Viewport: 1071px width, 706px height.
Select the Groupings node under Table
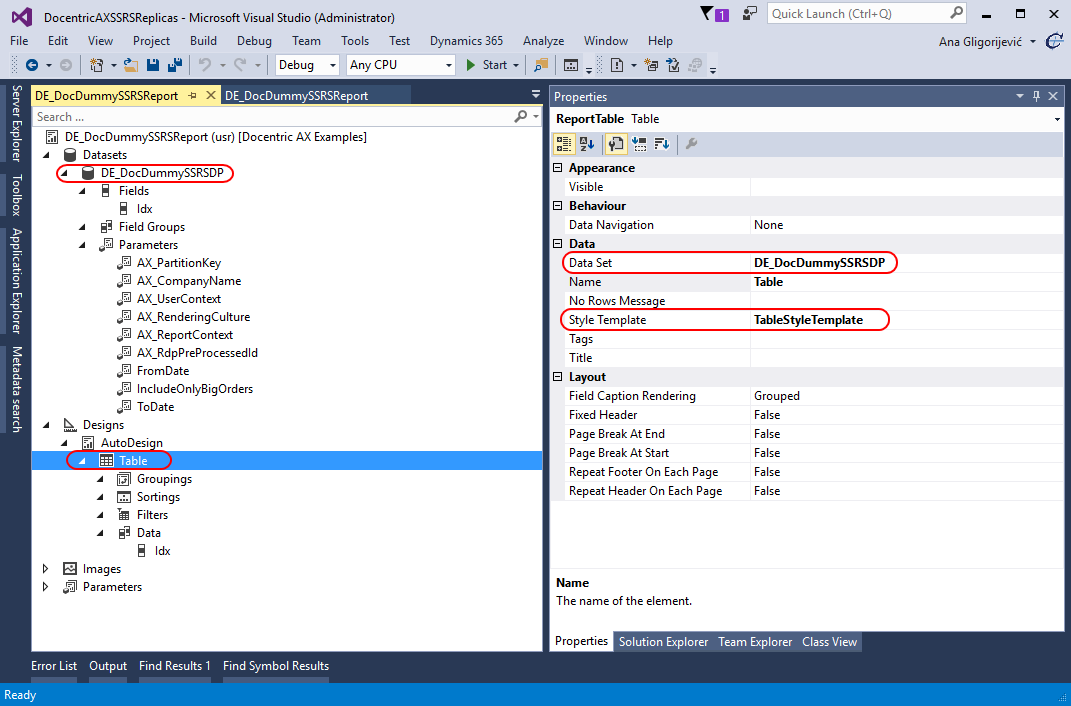point(164,479)
